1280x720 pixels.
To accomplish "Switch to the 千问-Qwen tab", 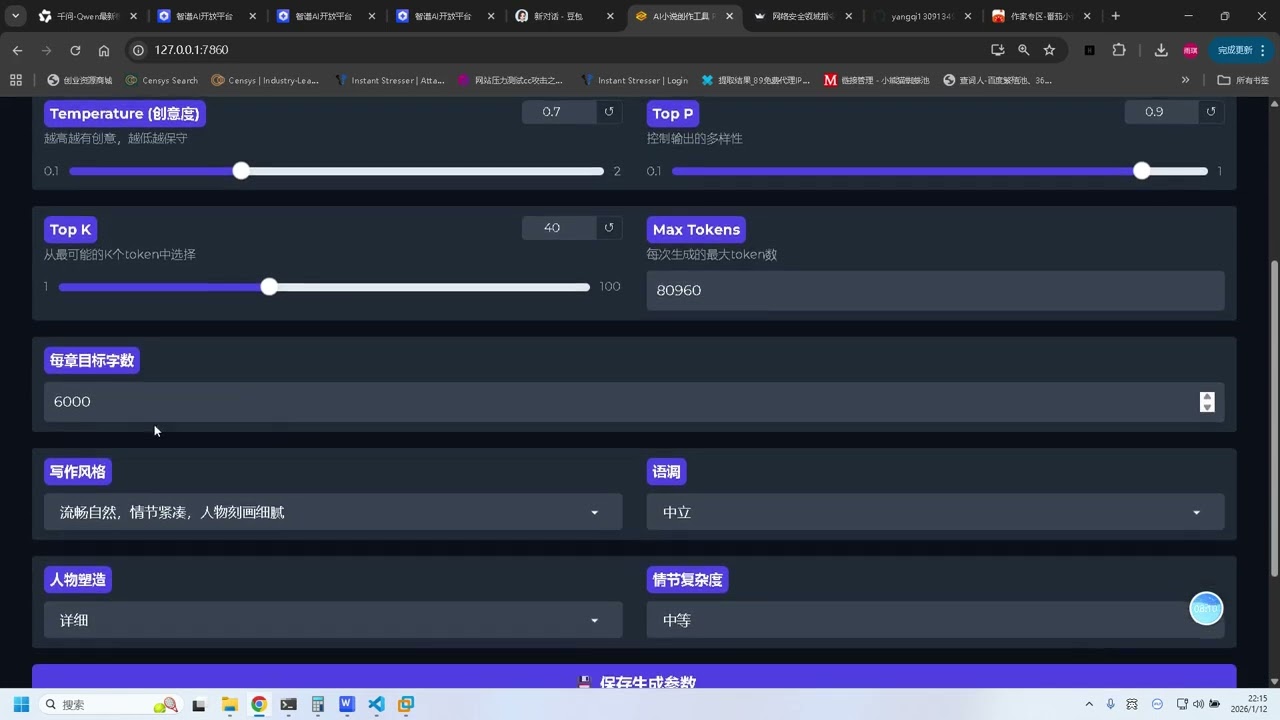I will [86, 16].
